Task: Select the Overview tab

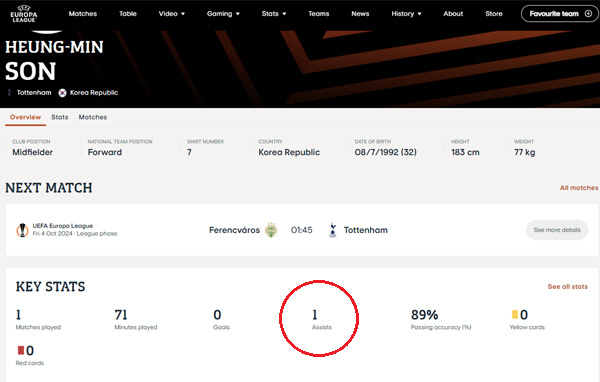Action: click(x=25, y=117)
